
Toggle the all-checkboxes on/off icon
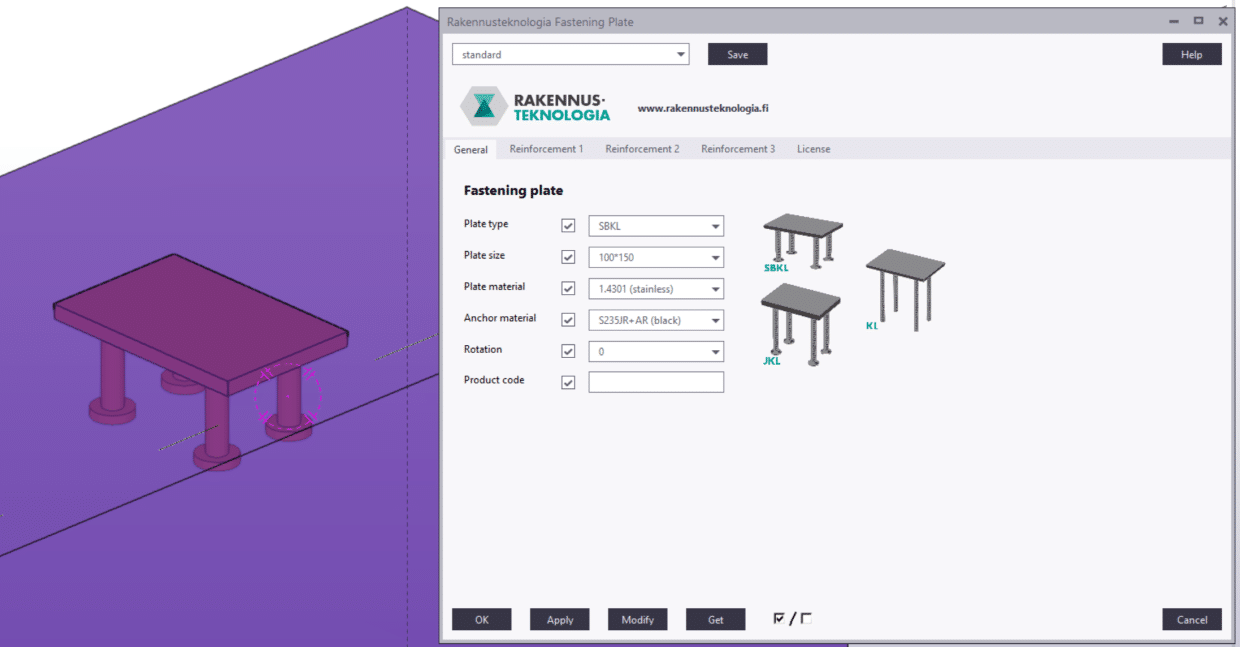pyautogui.click(x=792, y=619)
